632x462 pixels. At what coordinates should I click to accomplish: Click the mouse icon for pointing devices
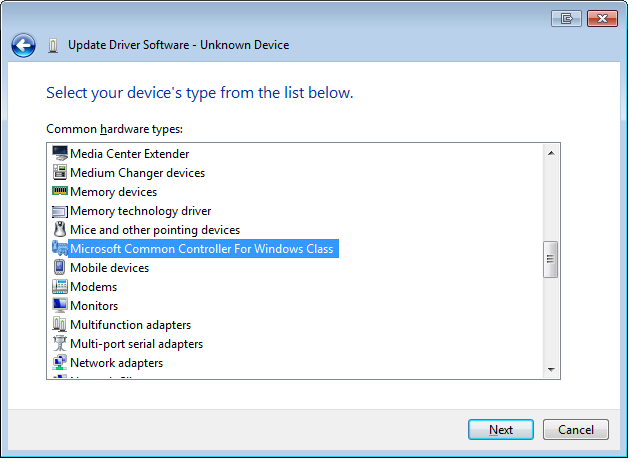(60, 230)
